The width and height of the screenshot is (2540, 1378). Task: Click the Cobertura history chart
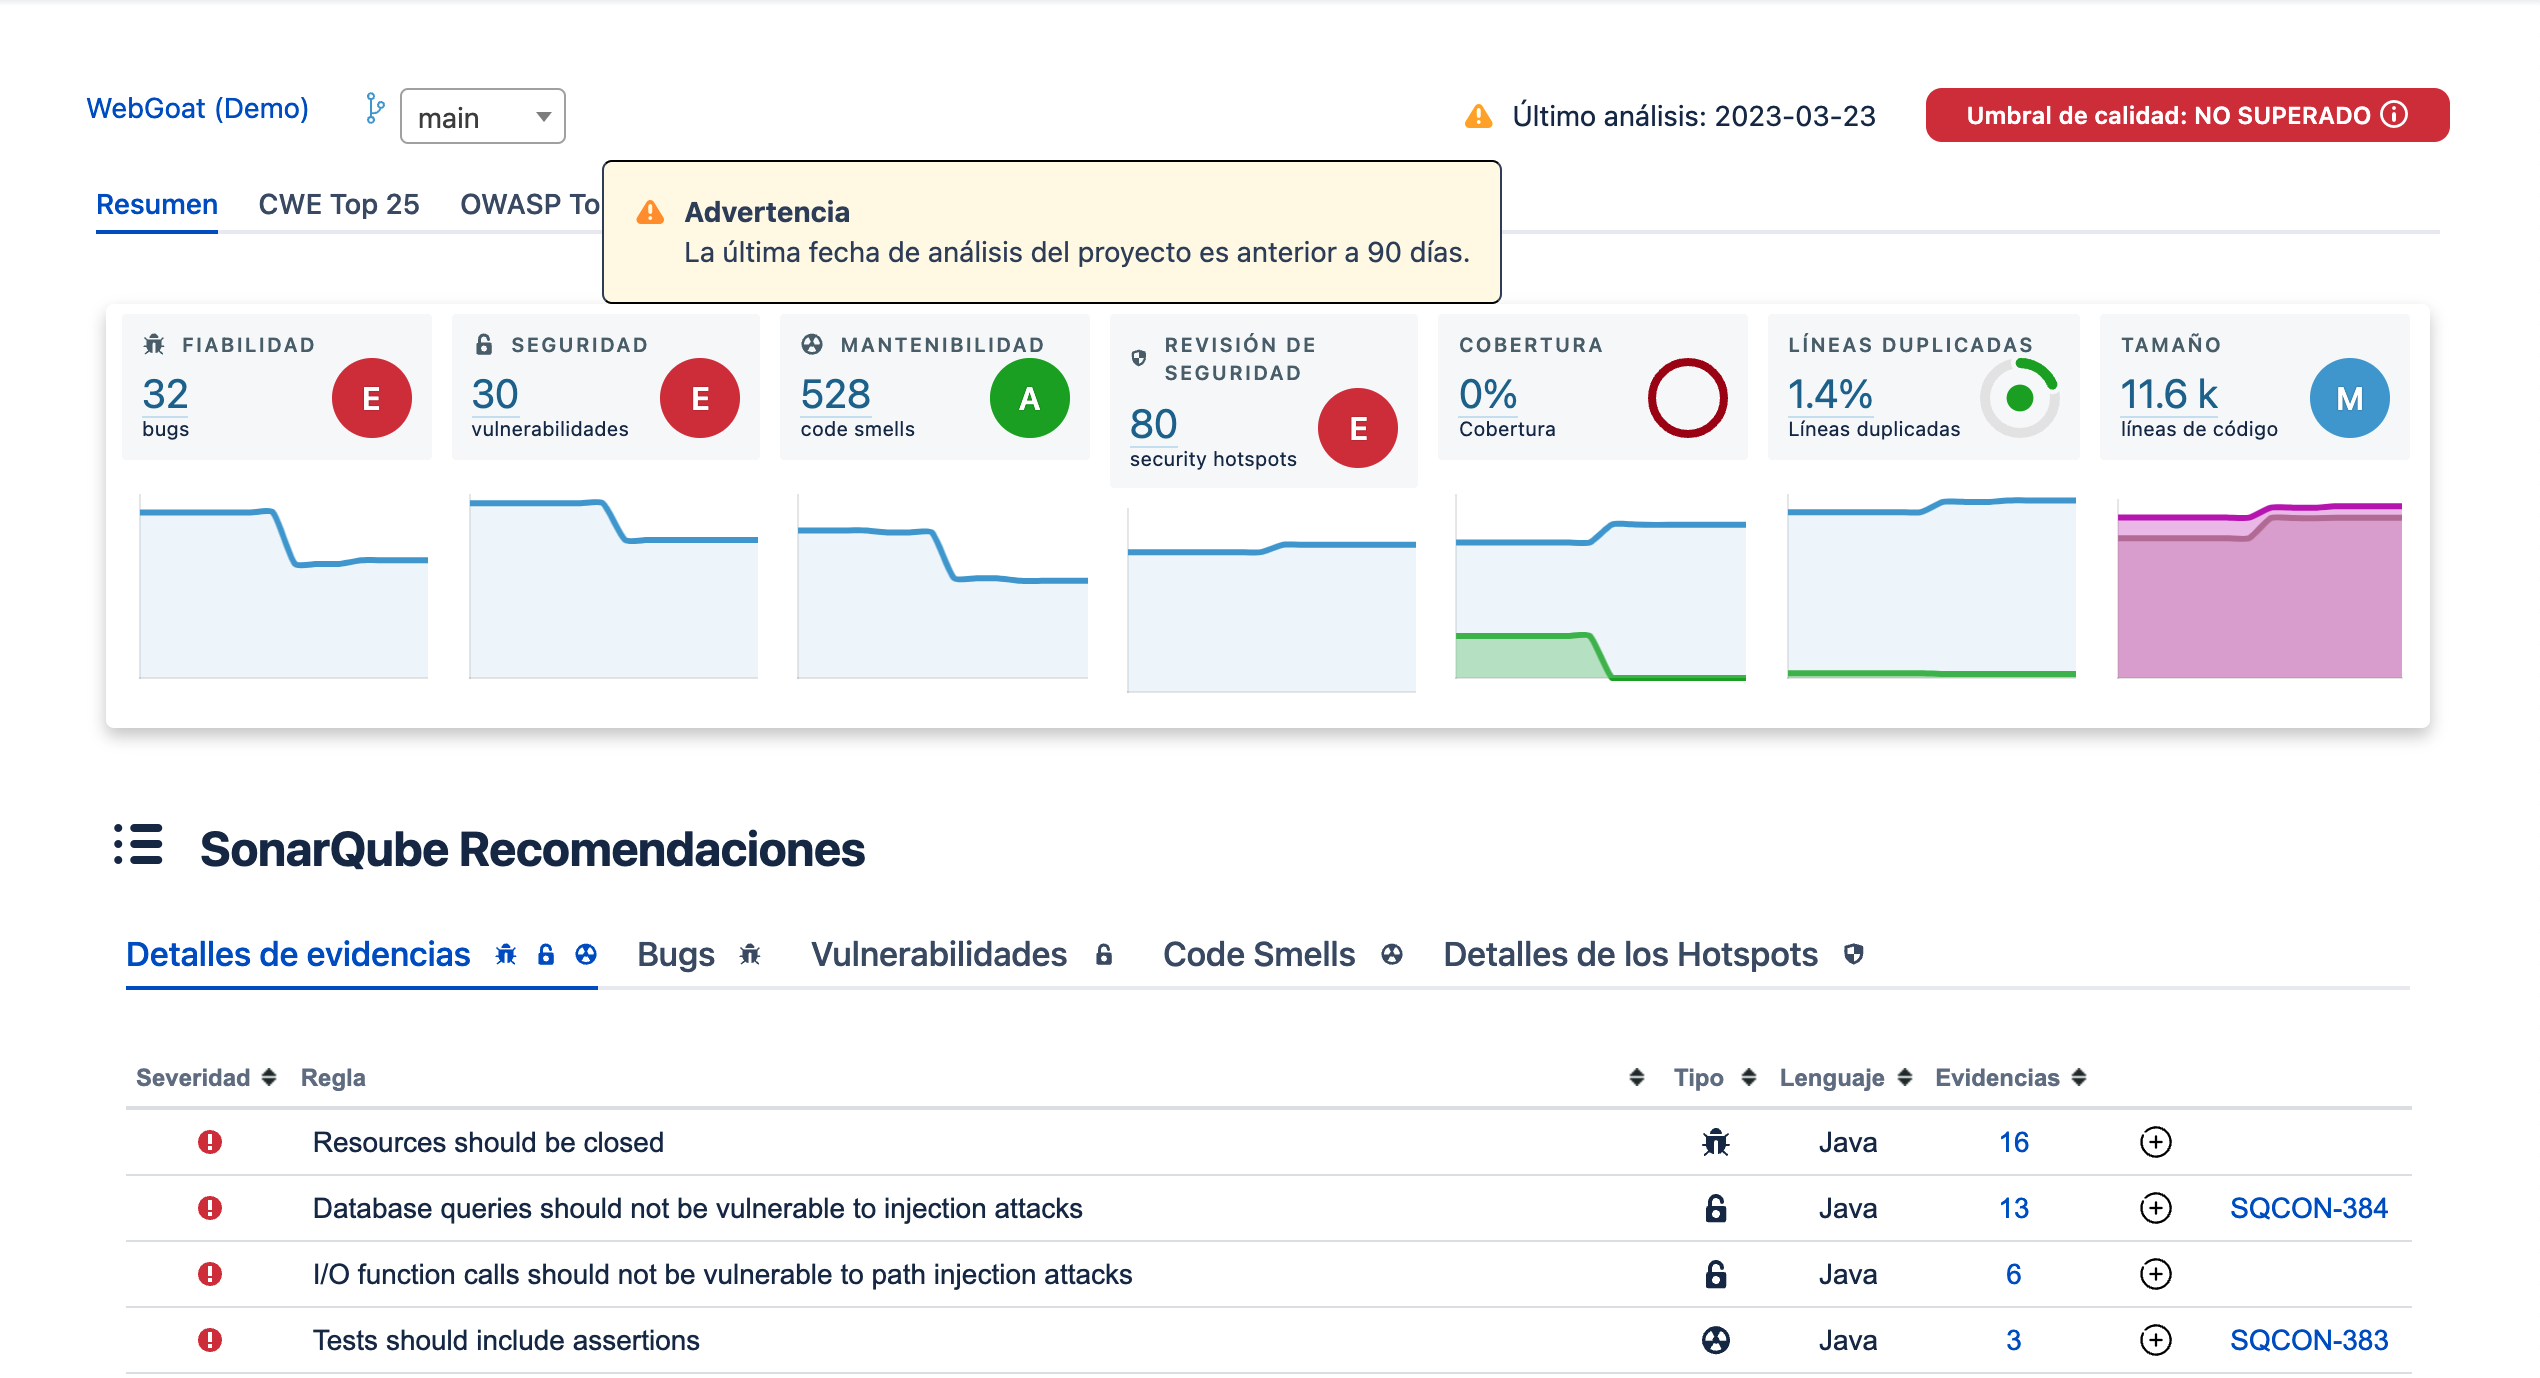click(1600, 587)
